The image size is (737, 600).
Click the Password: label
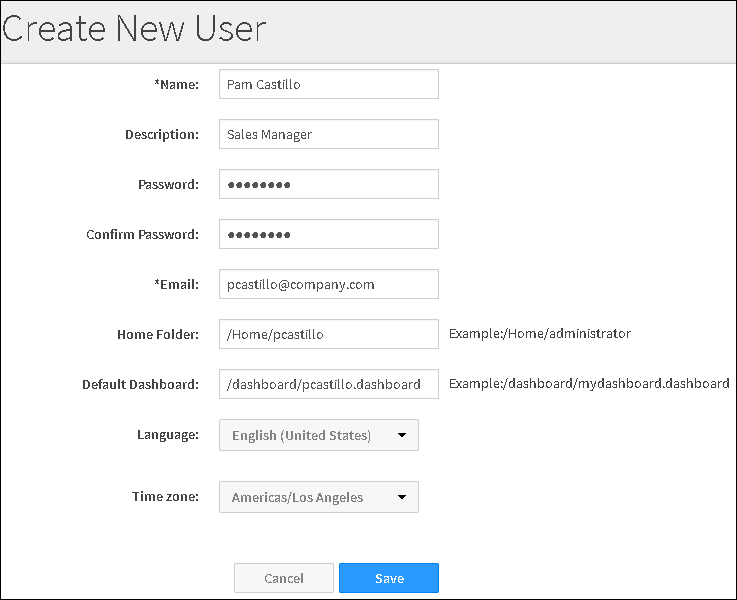[x=169, y=185]
